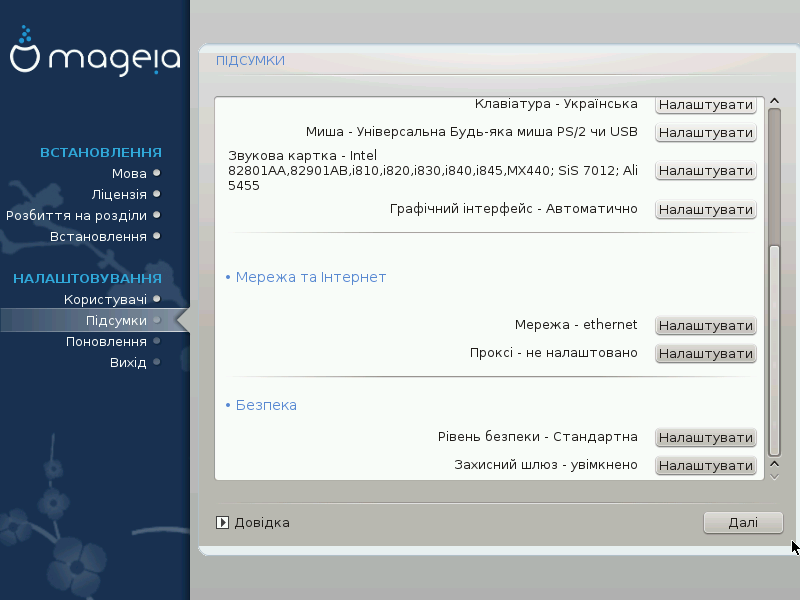Click the second up arrow above the scrollbar down arrow

point(774,464)
